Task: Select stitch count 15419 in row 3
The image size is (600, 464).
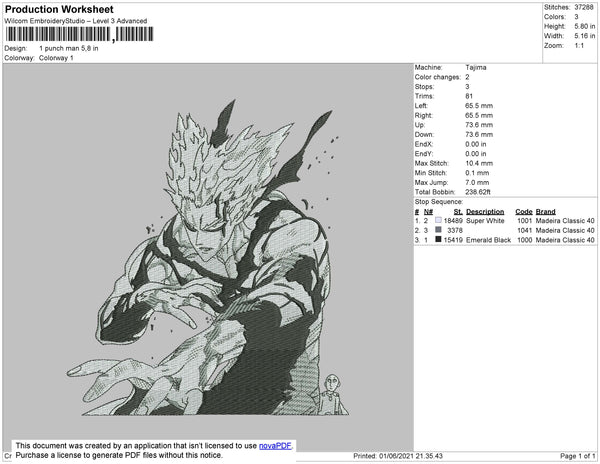Action: [453, 240]
